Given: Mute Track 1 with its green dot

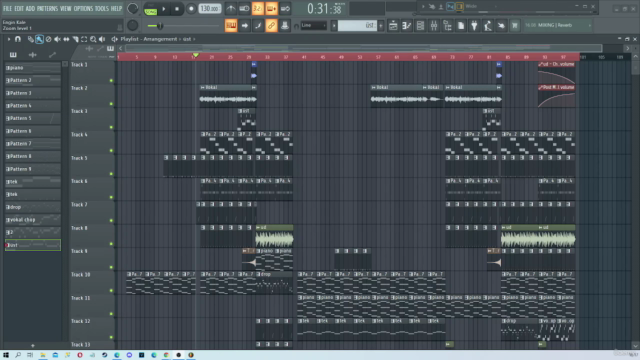Looking at the screenshot, I should click(x=111, y=80).
